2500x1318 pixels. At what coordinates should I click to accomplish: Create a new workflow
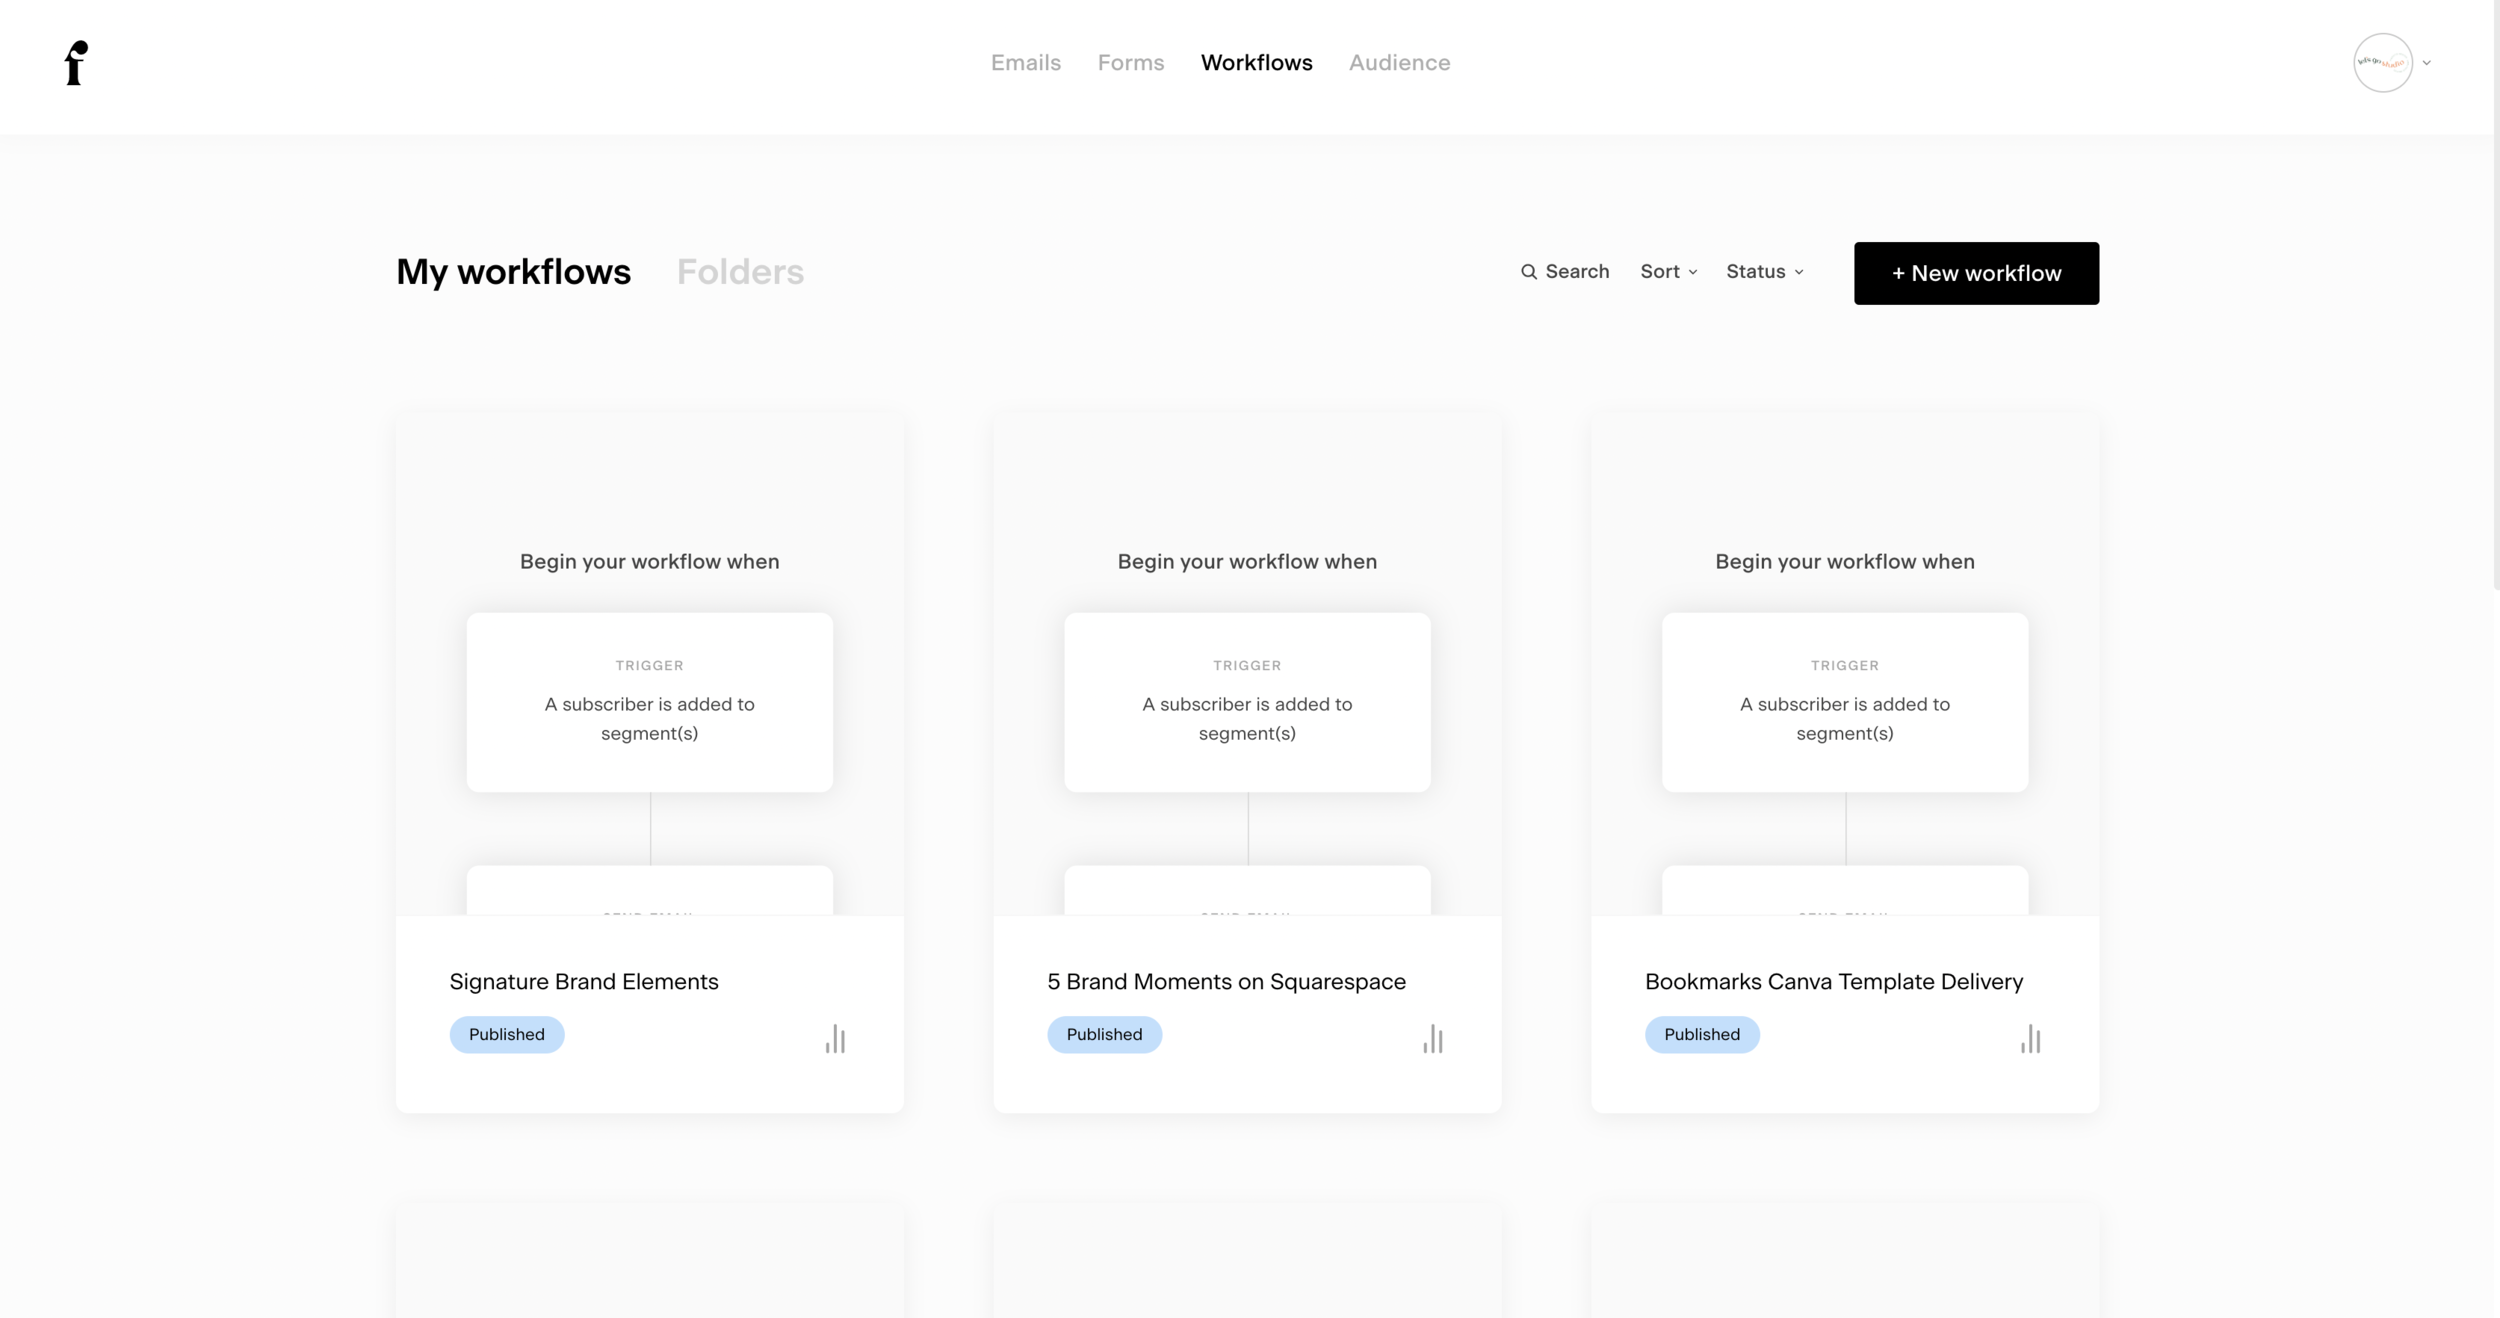pos(1975,273)
